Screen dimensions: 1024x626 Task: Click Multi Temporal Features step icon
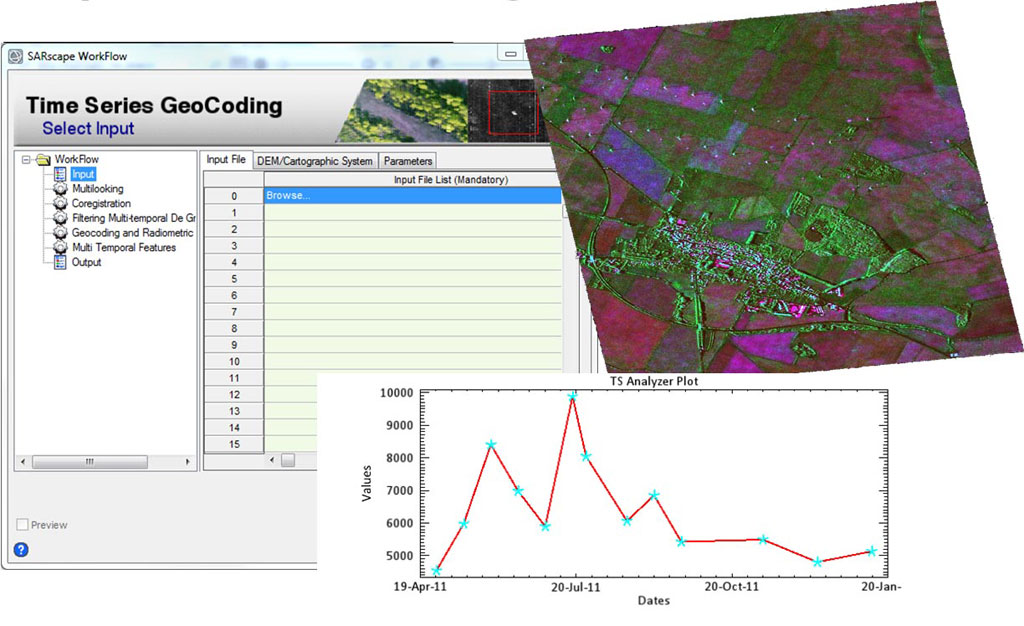pos(60,248)
